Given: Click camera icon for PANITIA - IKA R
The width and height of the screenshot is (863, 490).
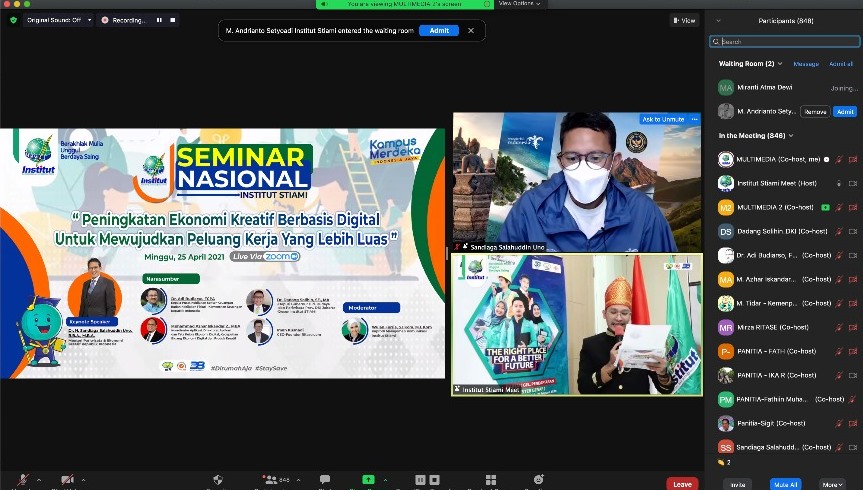Looking at the screenshot, I should point(853,375).
